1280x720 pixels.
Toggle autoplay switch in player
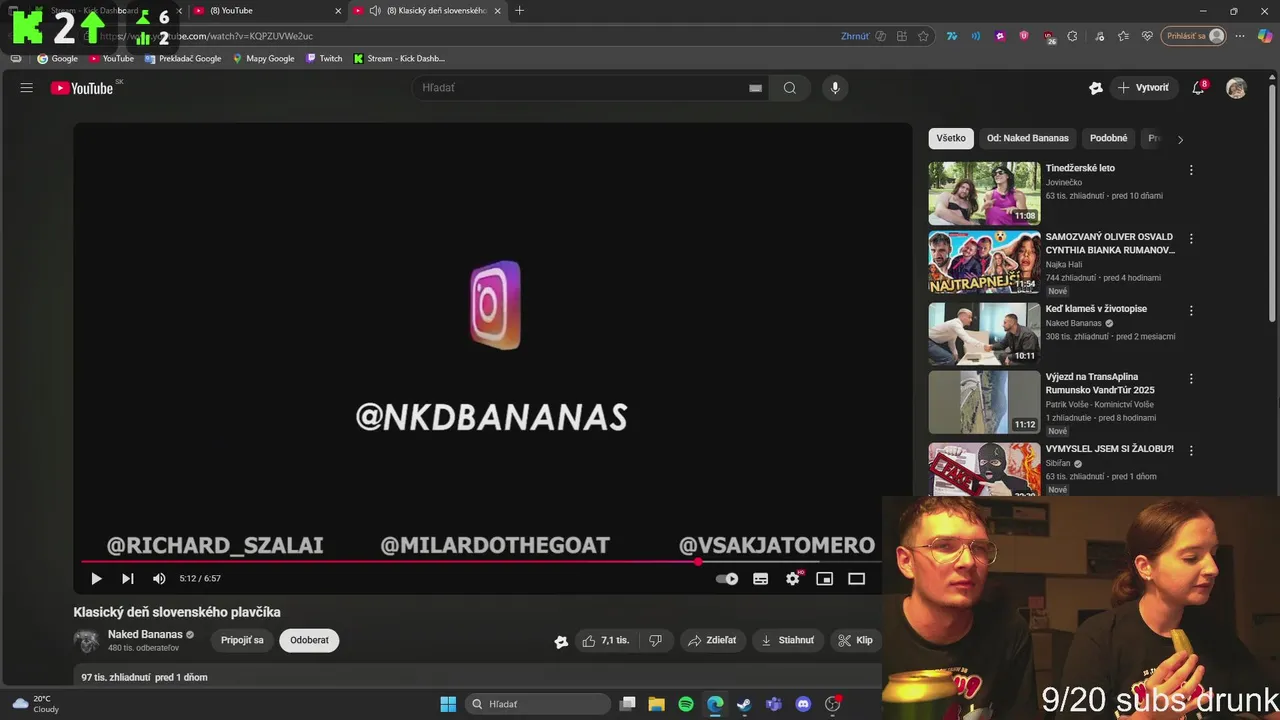[x=727, y=578]
